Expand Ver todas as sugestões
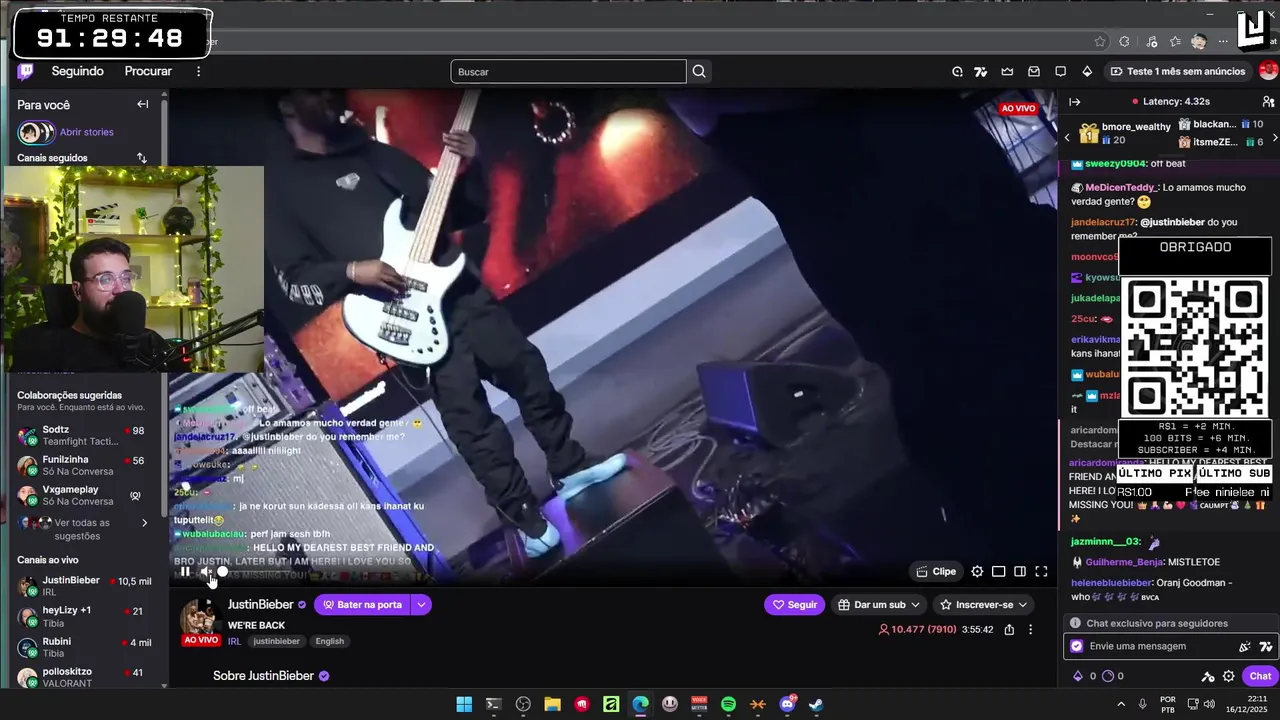 click(x=82, y=529)
